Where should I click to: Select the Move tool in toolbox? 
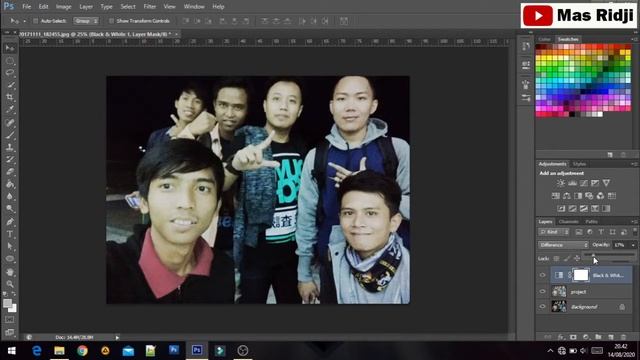[x=10, y=48]
